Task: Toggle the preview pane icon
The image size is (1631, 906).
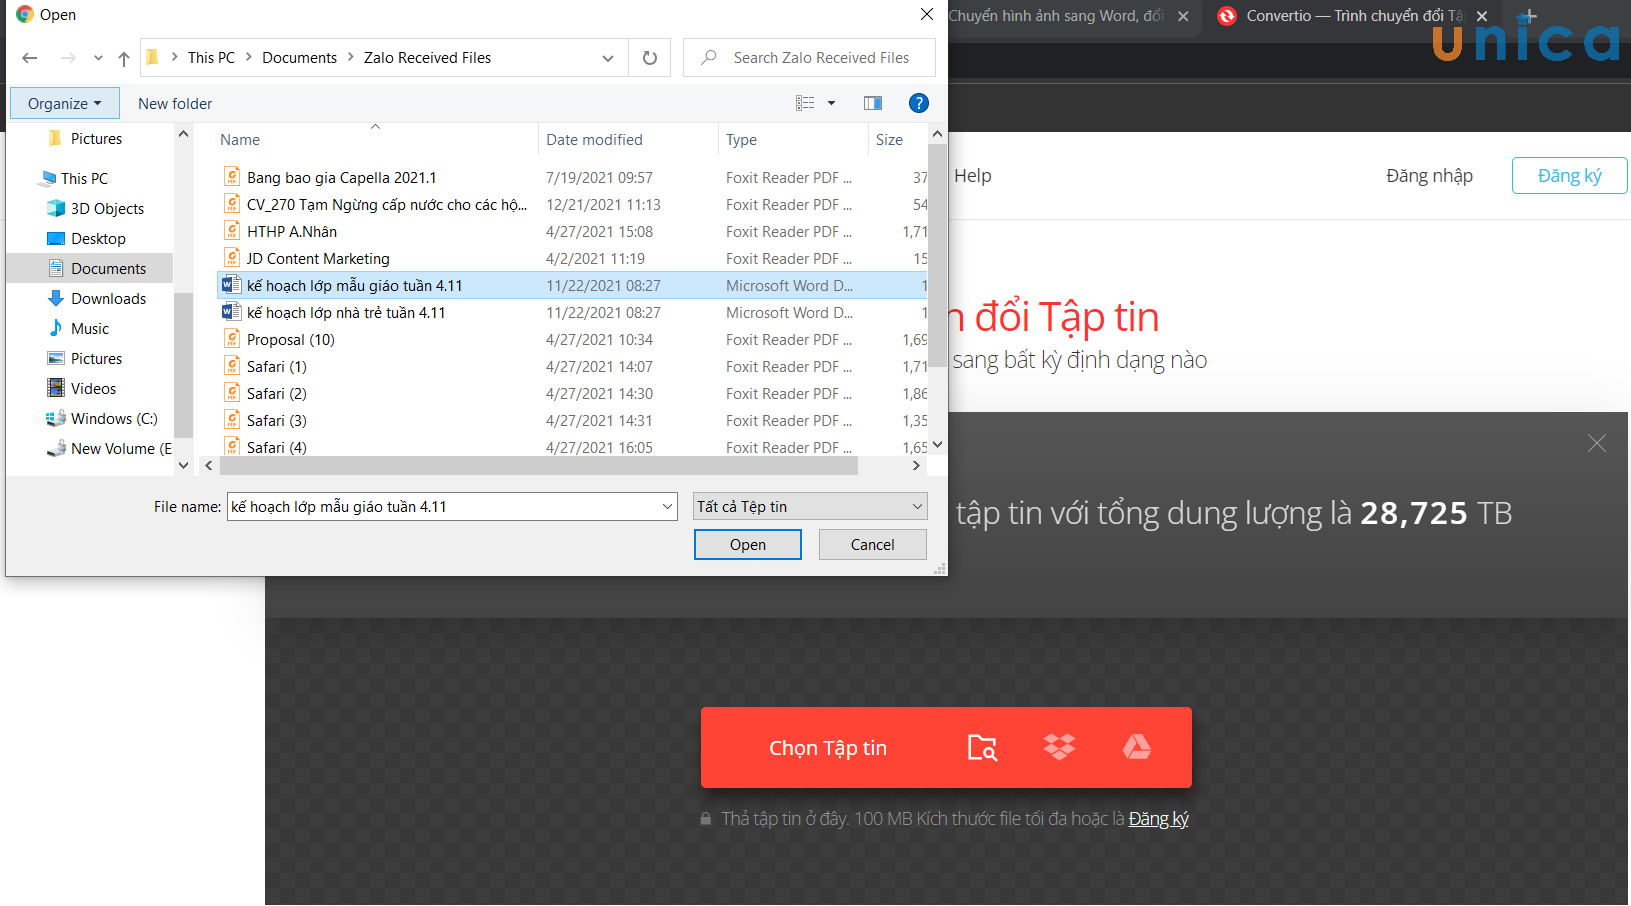Action: (x=872, y=103)
